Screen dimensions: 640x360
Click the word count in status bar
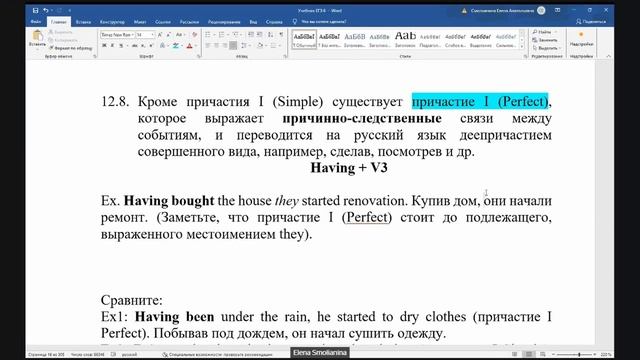(87, 355)
